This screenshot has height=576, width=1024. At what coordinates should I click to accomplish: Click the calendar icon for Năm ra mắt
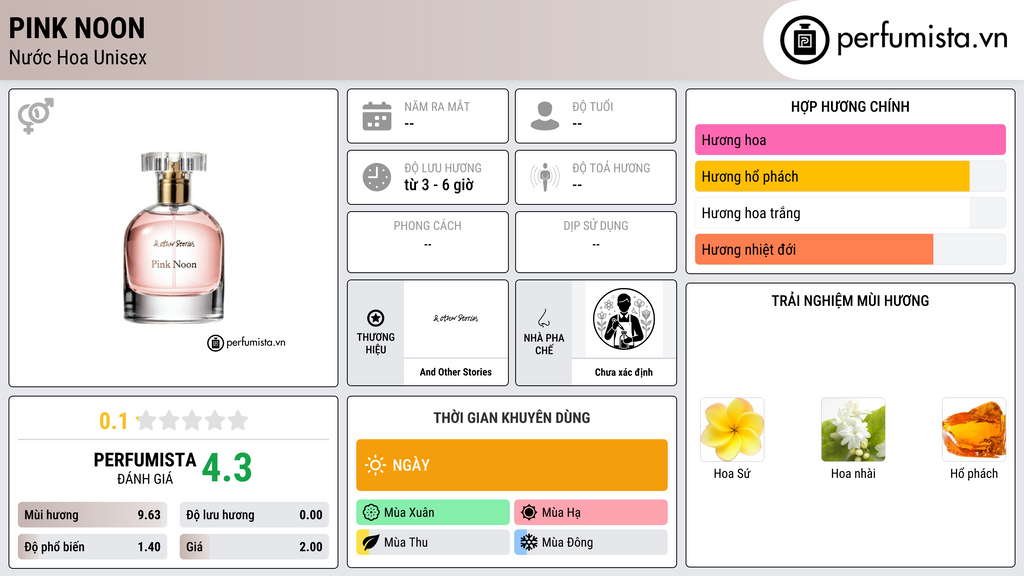pyautogui.click(x=377, y=116)
